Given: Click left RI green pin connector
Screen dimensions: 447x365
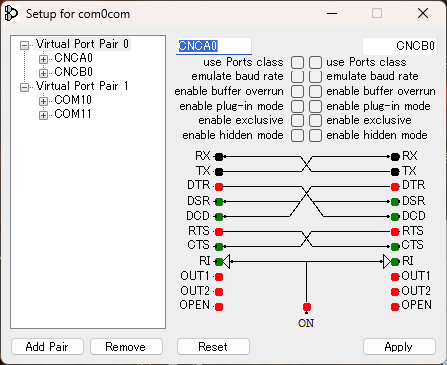Looking at the screenshot, I should coord(219,262).
